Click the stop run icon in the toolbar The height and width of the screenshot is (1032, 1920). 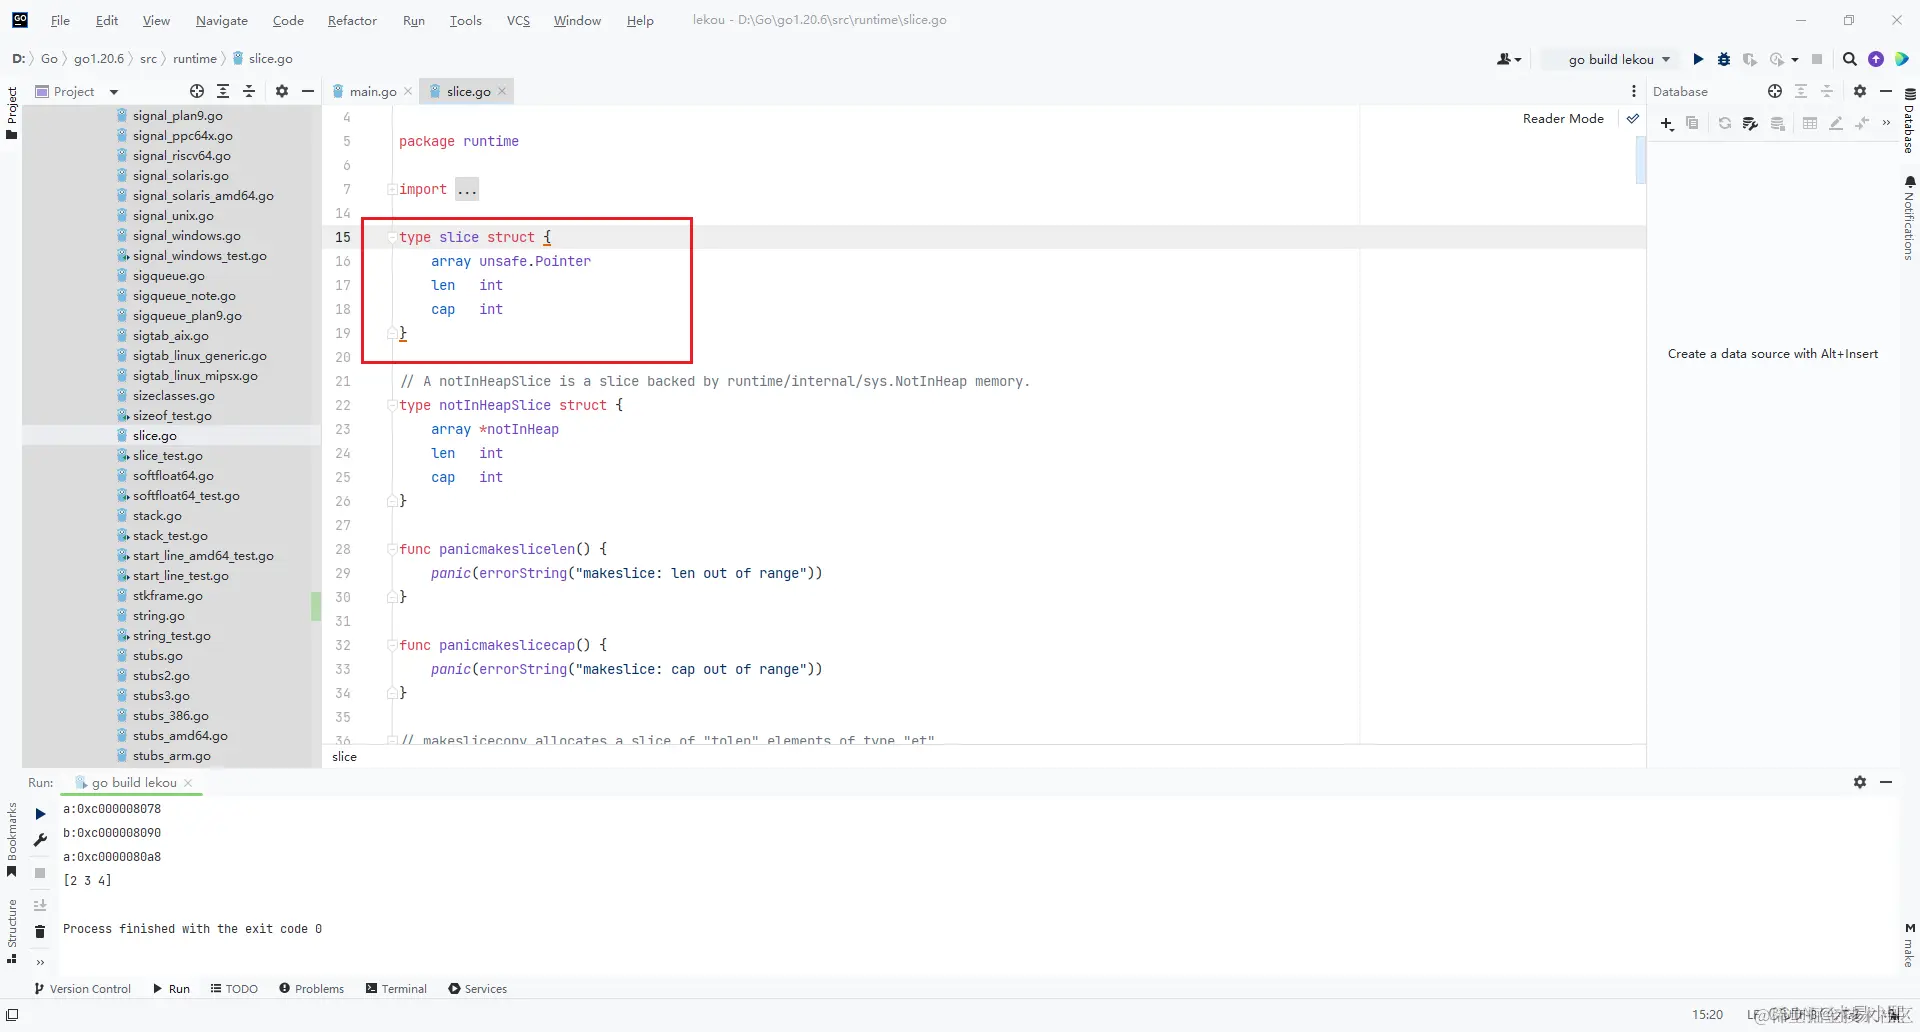(1817, 59)
